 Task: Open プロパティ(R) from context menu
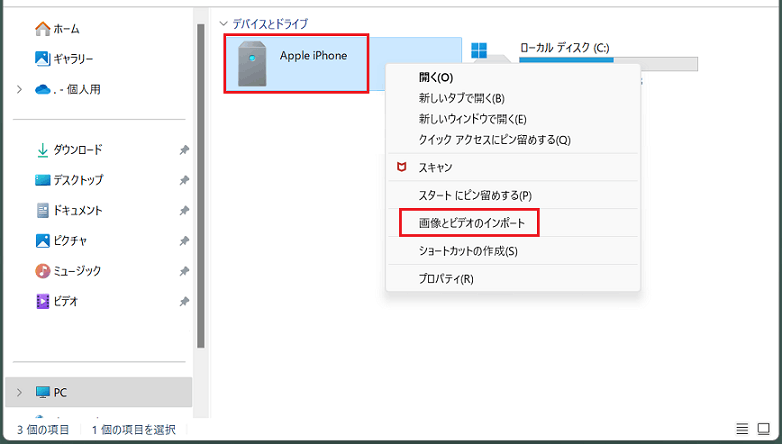pos(513,279)
